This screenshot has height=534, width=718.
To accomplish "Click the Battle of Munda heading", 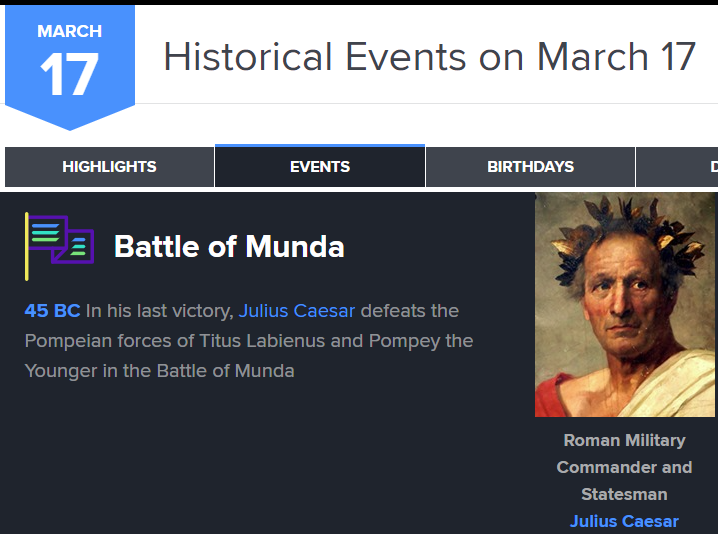I will click(229, 247).
